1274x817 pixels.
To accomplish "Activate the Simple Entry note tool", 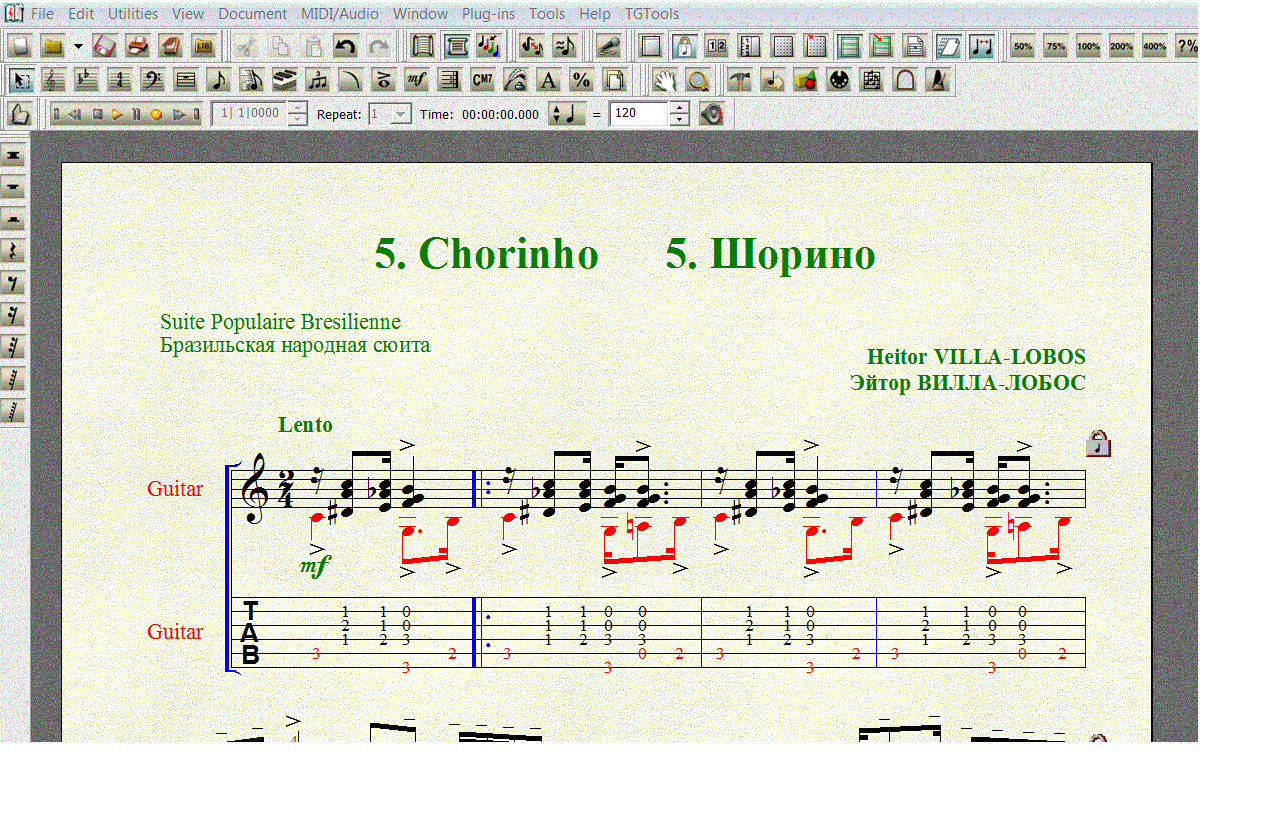I will click(219, 80).
